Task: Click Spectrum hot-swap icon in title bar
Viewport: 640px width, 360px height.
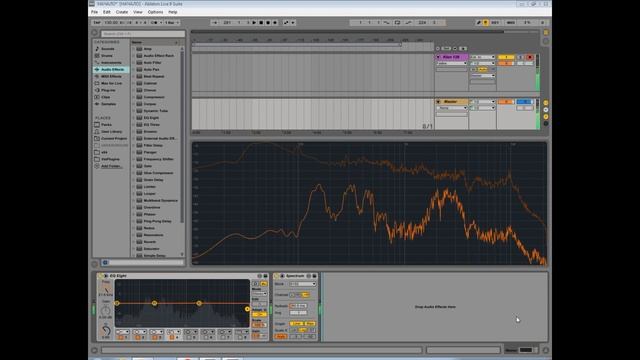Action: (309, 276)
